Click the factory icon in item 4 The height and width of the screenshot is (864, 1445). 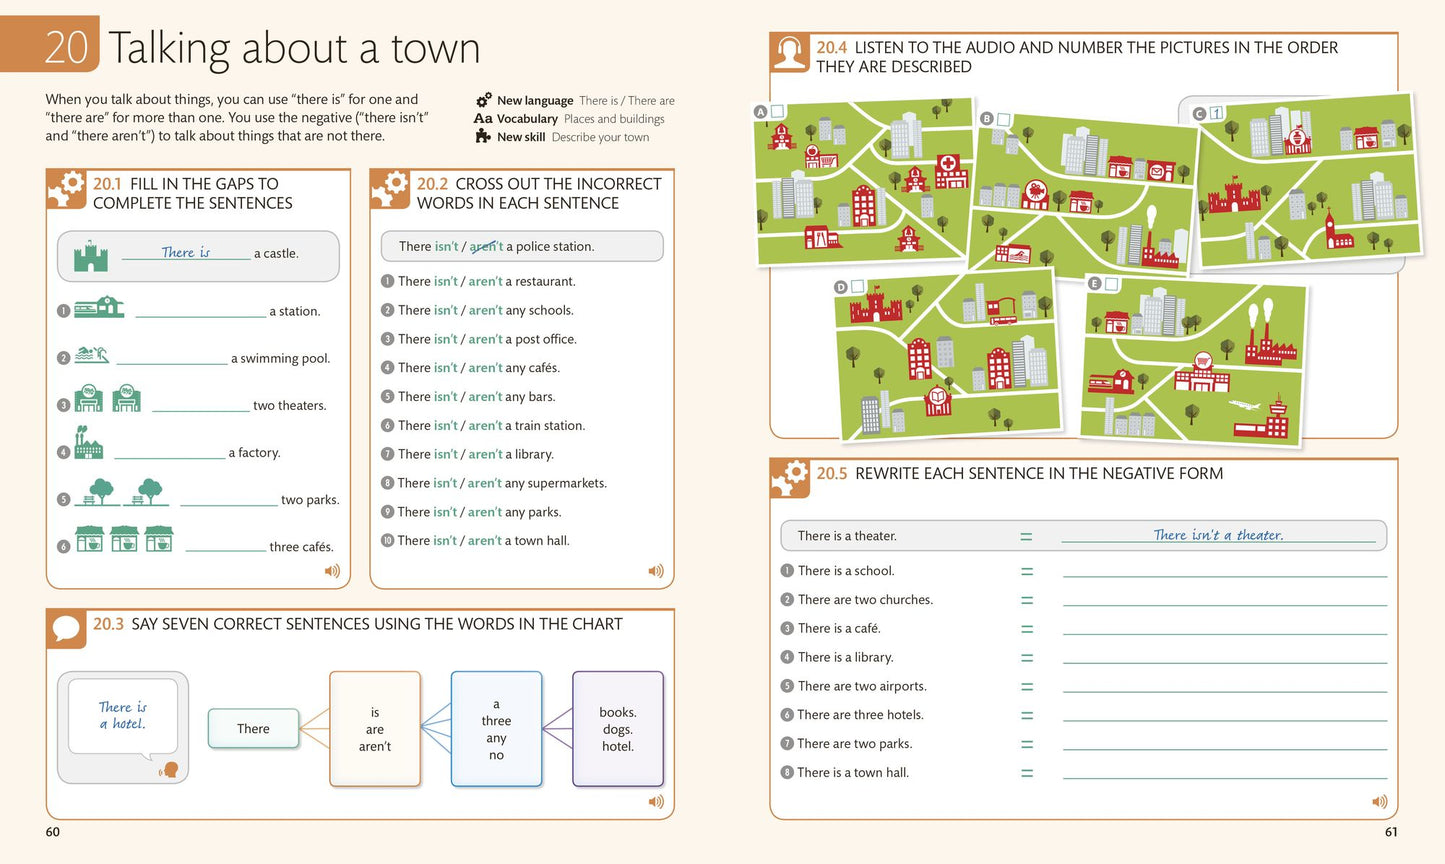88,443
